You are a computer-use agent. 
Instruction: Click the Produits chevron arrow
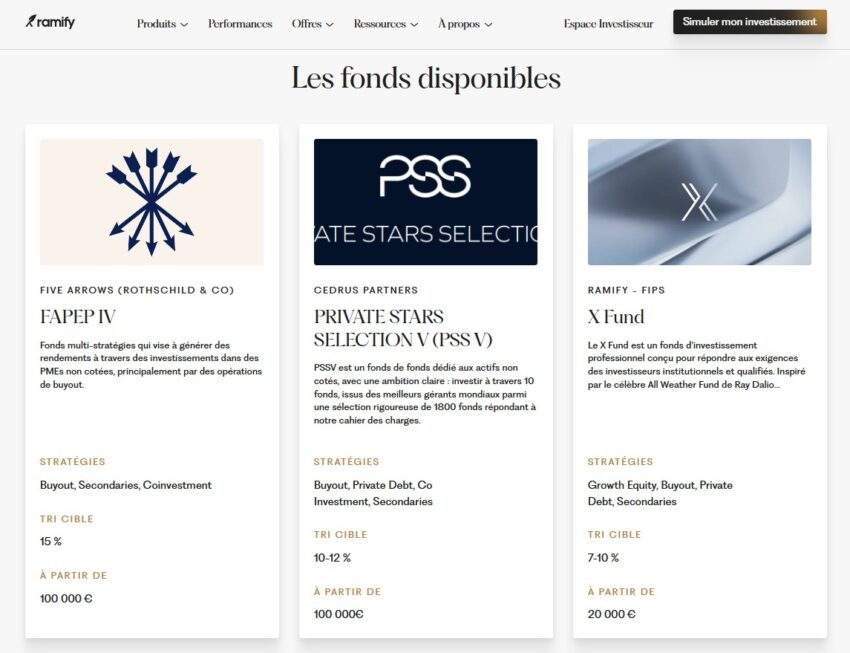coord(184,25)
